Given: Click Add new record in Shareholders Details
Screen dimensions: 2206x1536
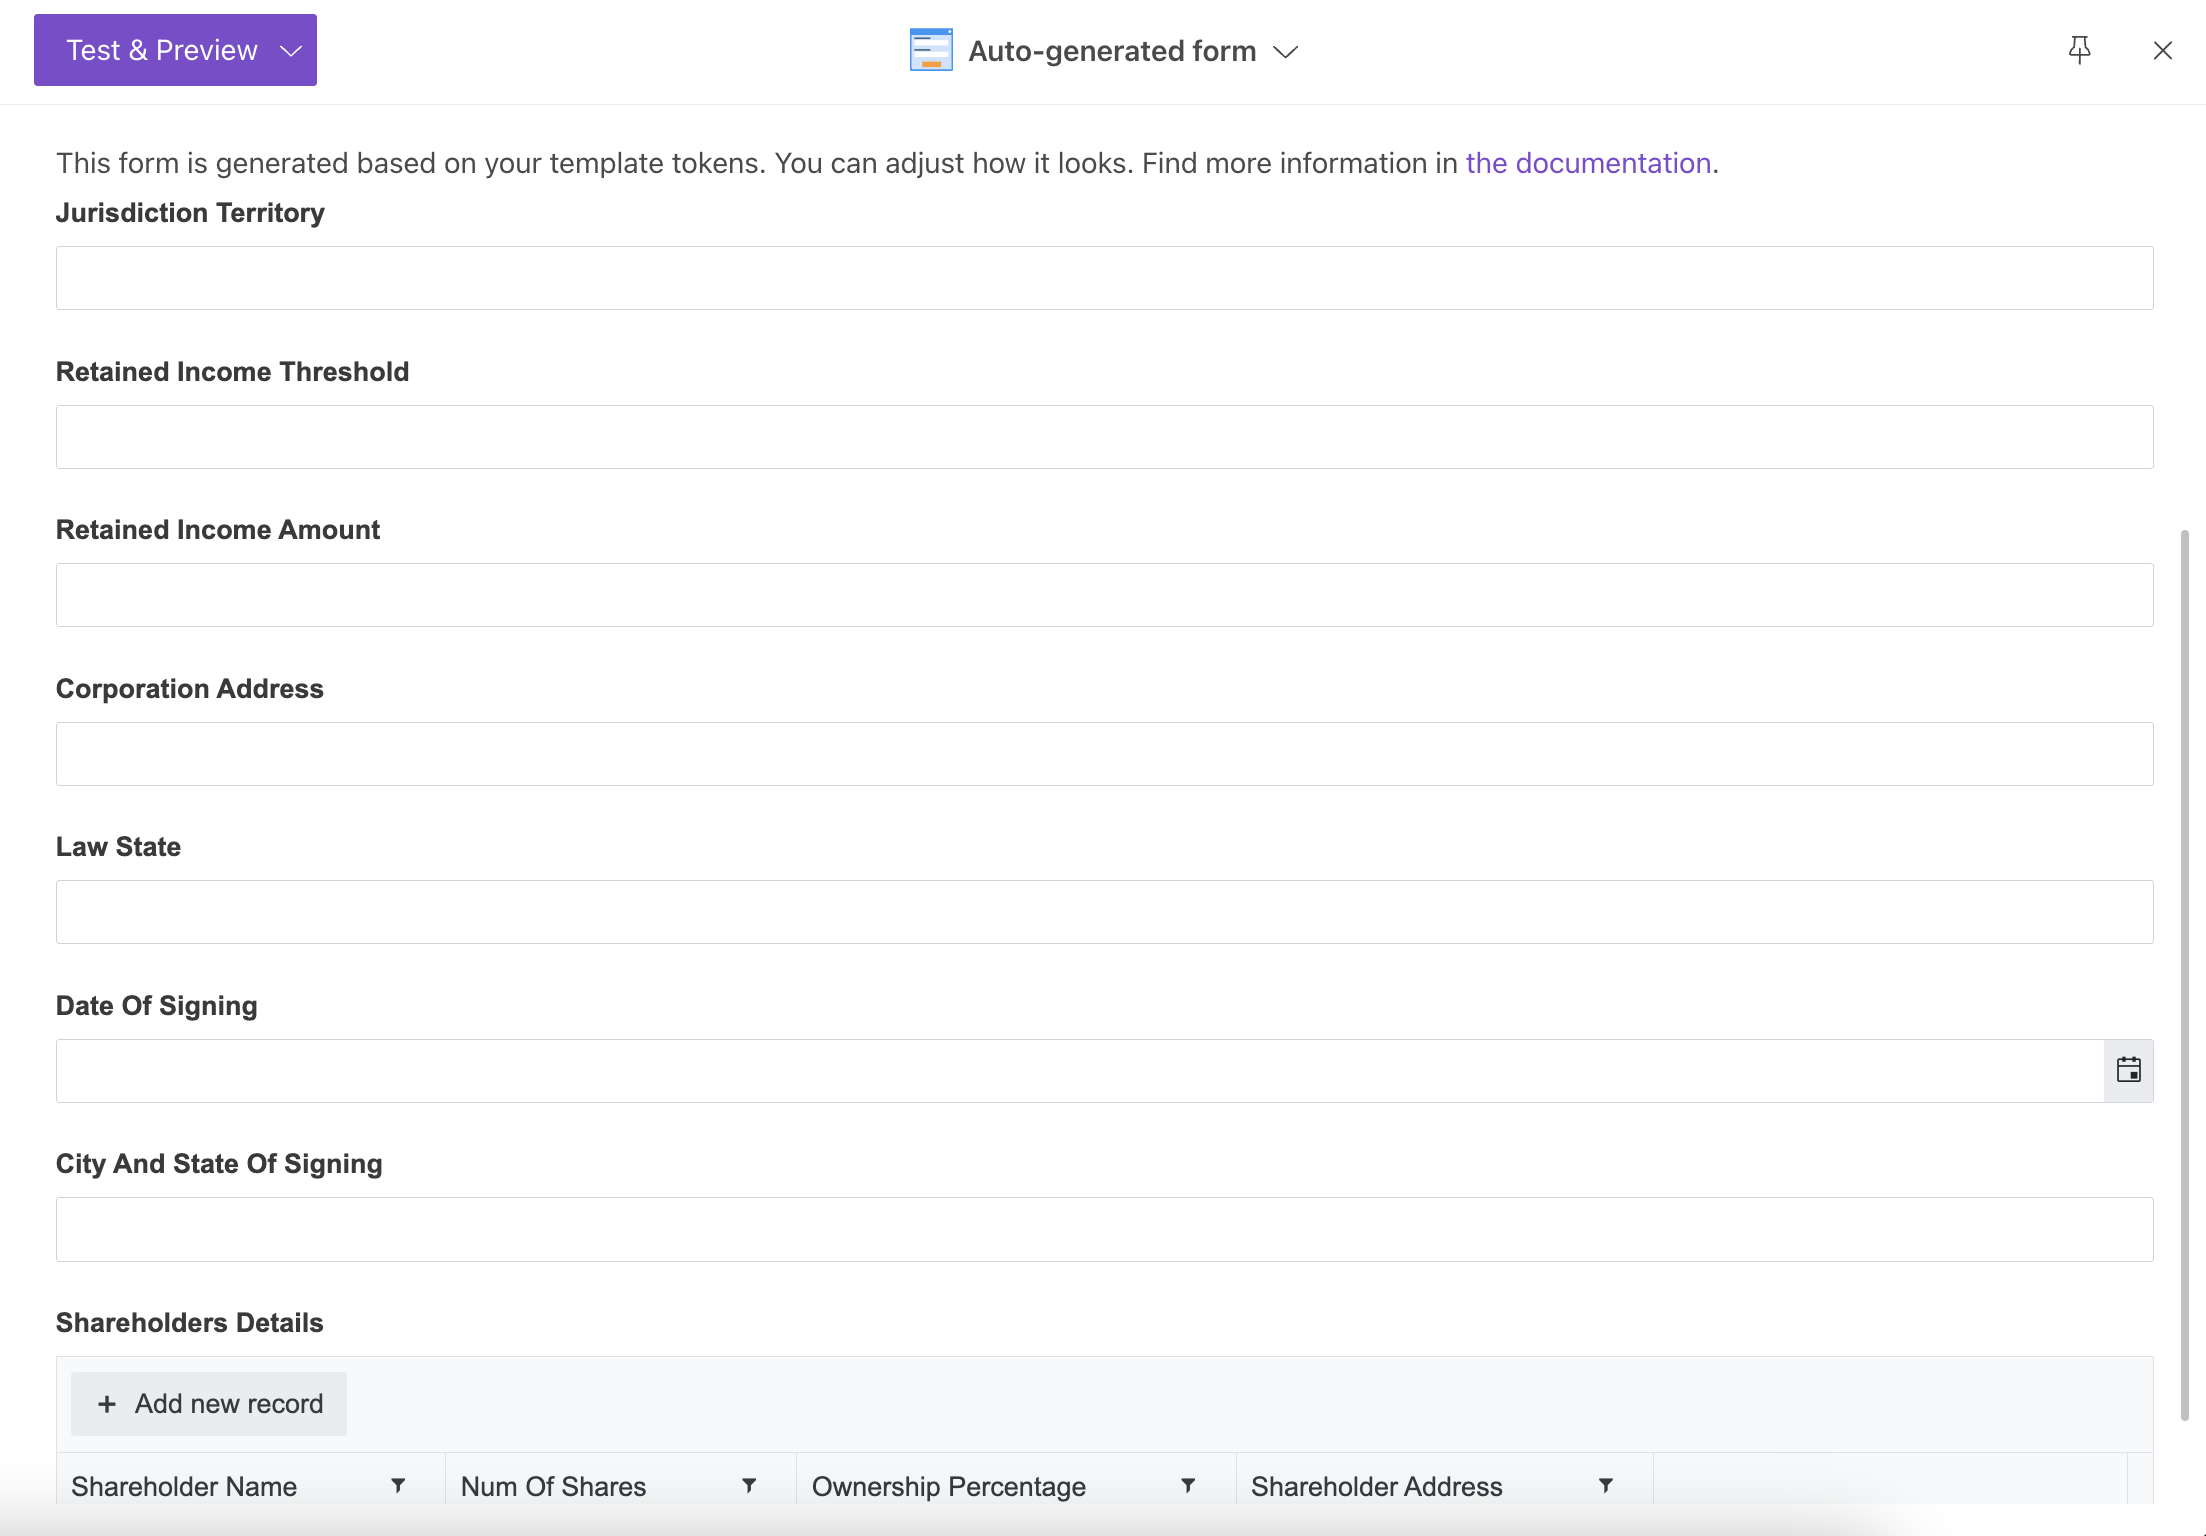Looking at the screenshot, I should [x=208, y=1403].
